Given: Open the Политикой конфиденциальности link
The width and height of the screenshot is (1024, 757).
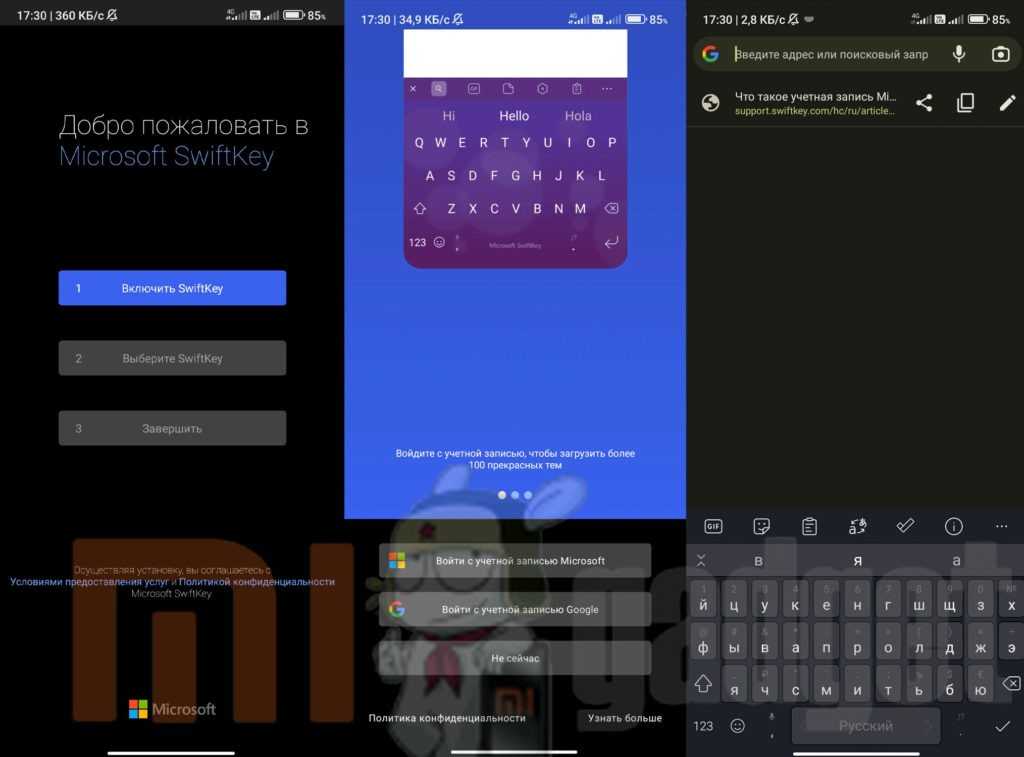Looking at the screenshot, I should 257,581.
